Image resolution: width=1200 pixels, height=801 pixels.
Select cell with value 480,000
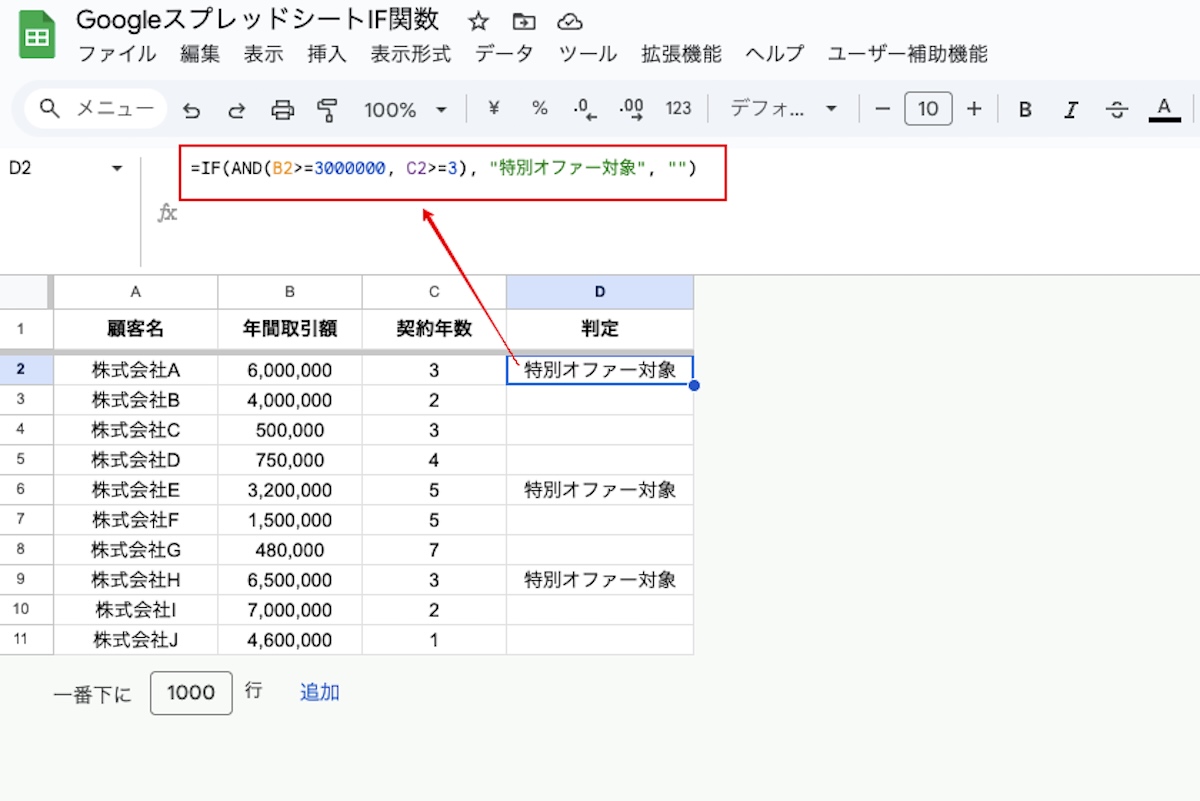[x=290, y=550]
